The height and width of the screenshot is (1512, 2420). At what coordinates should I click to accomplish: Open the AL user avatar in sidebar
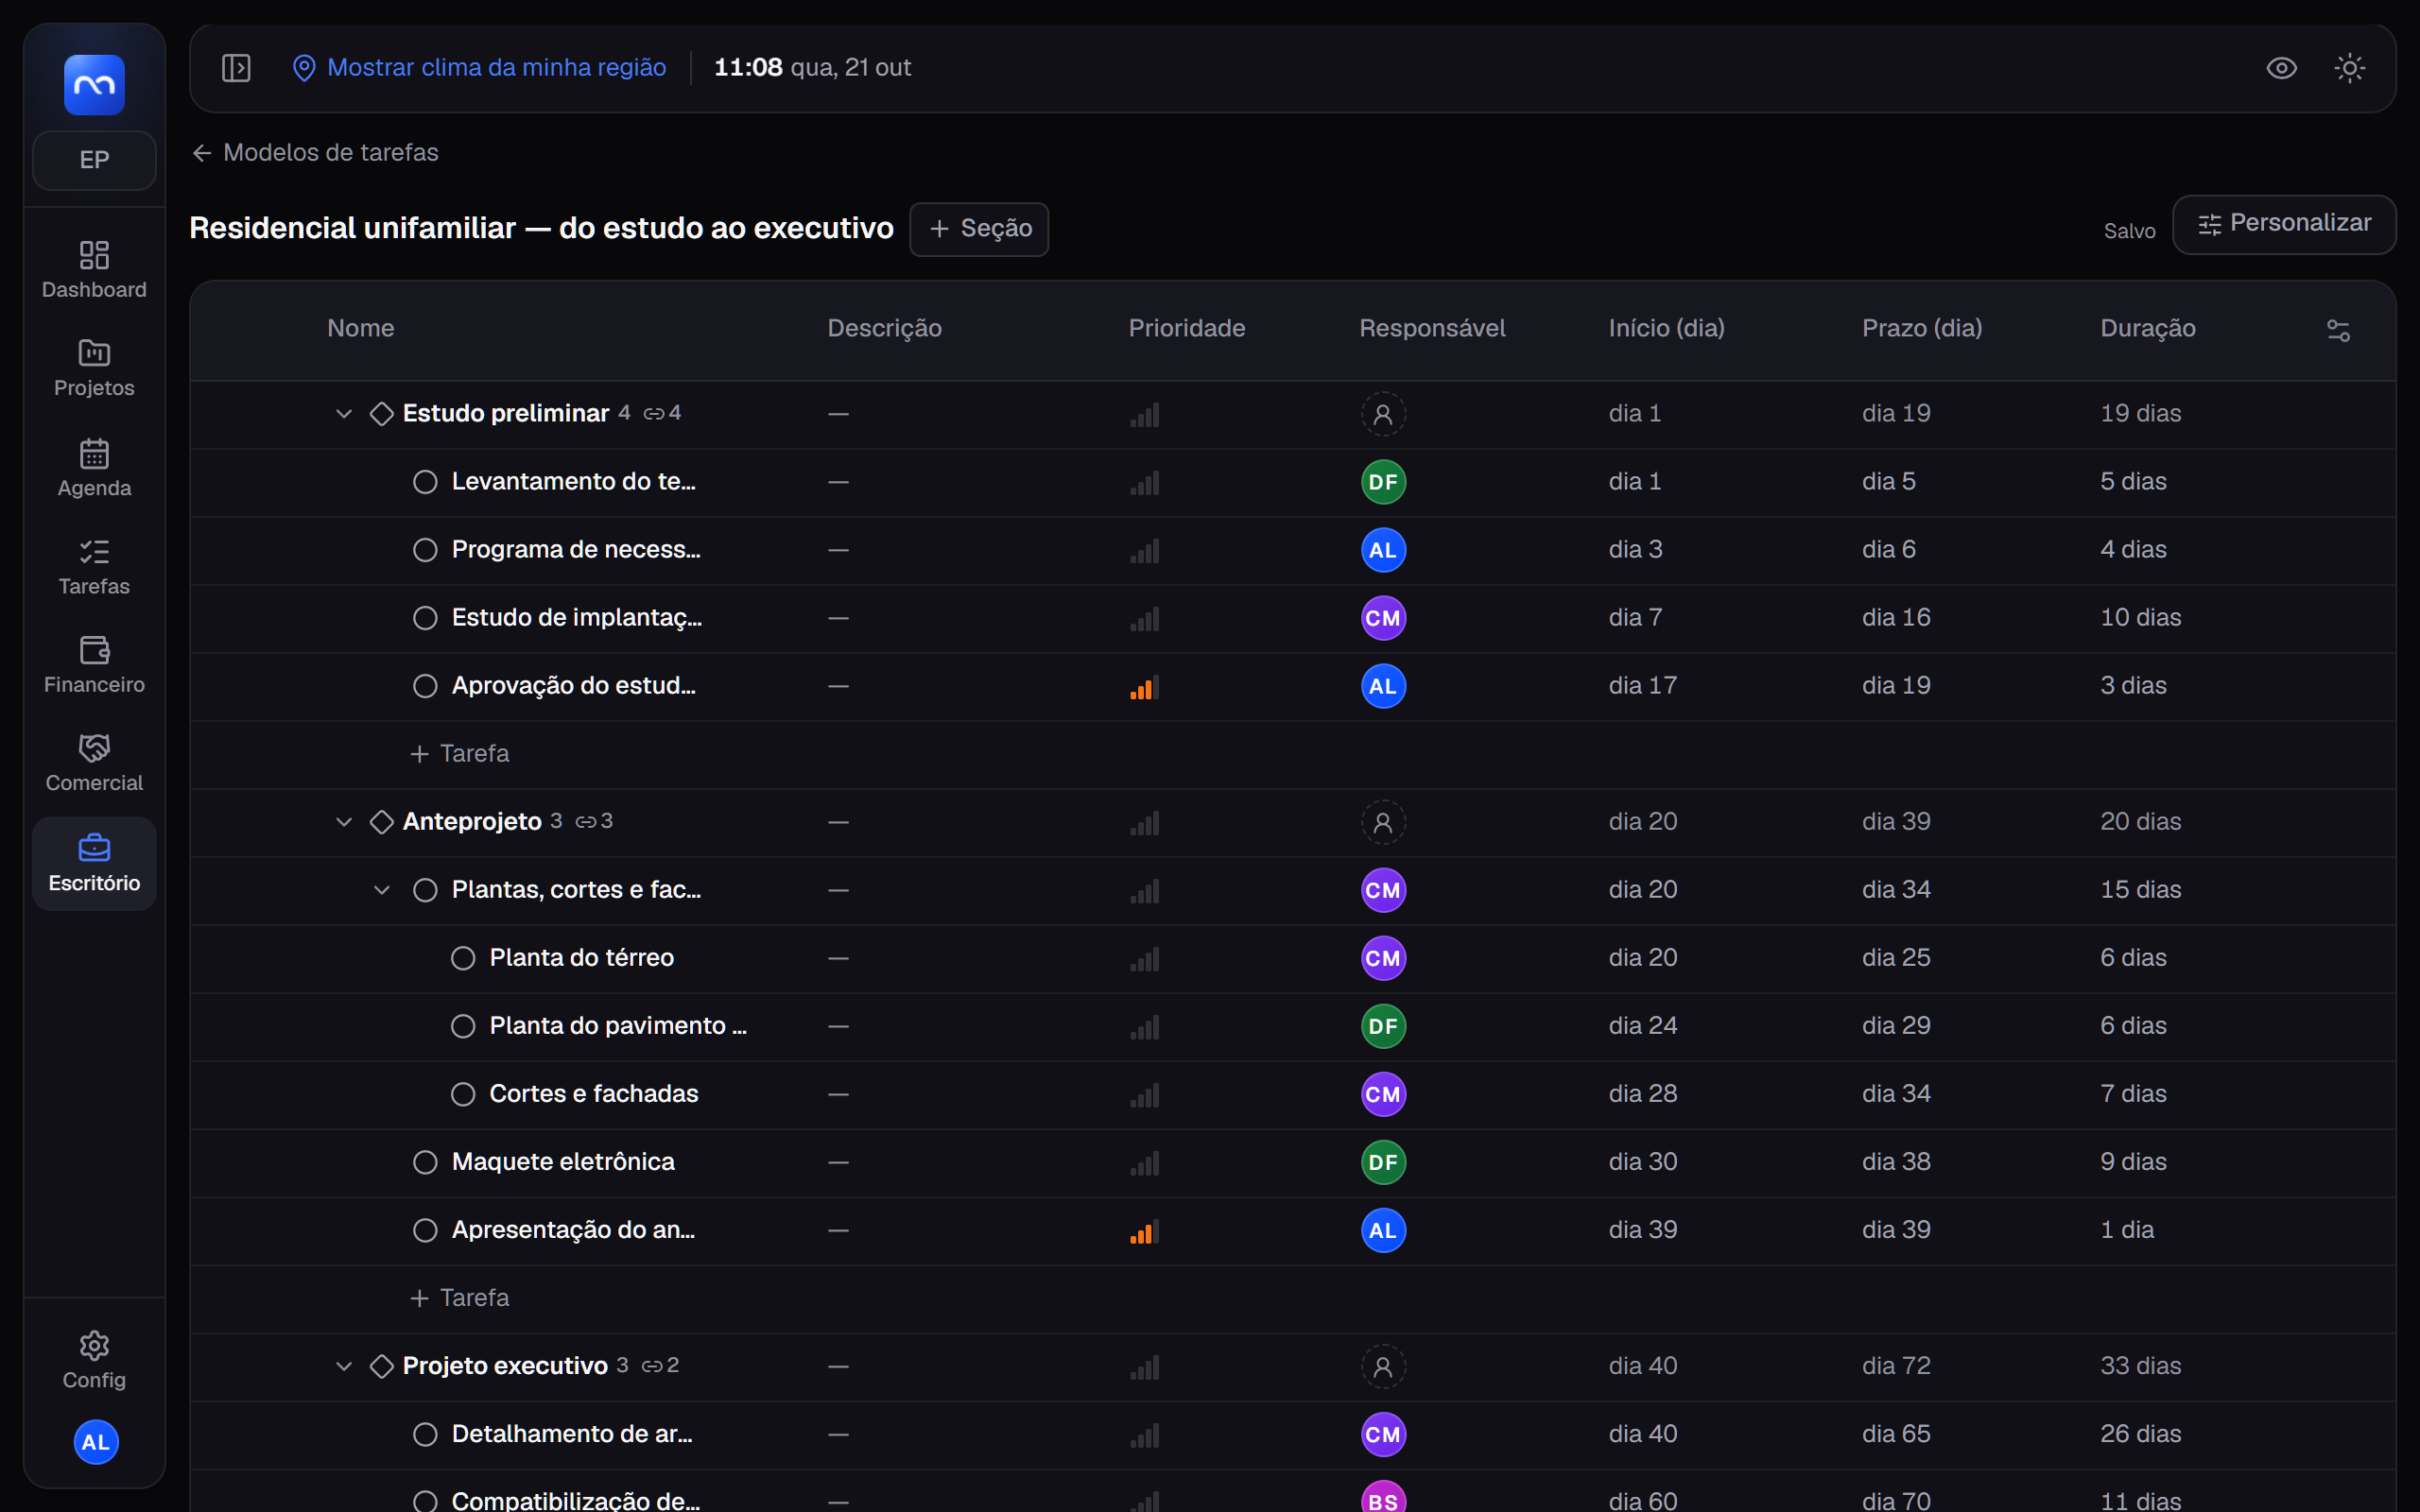pos(95,1442)
